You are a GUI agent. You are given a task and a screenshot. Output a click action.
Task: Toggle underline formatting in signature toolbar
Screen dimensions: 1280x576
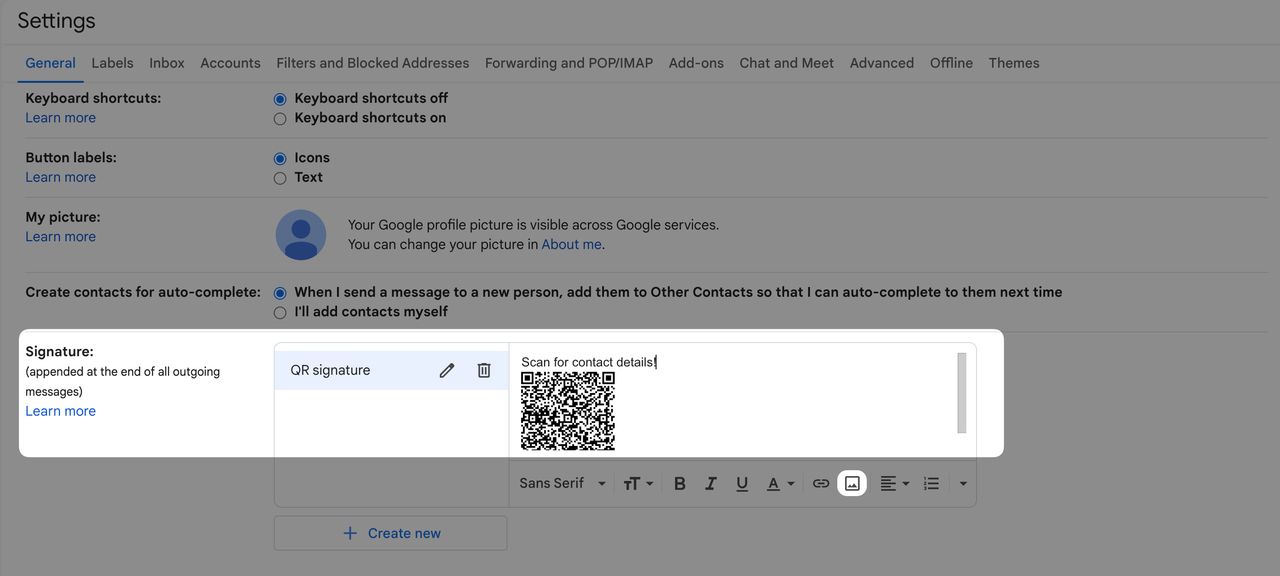click(x=742, y=483)
